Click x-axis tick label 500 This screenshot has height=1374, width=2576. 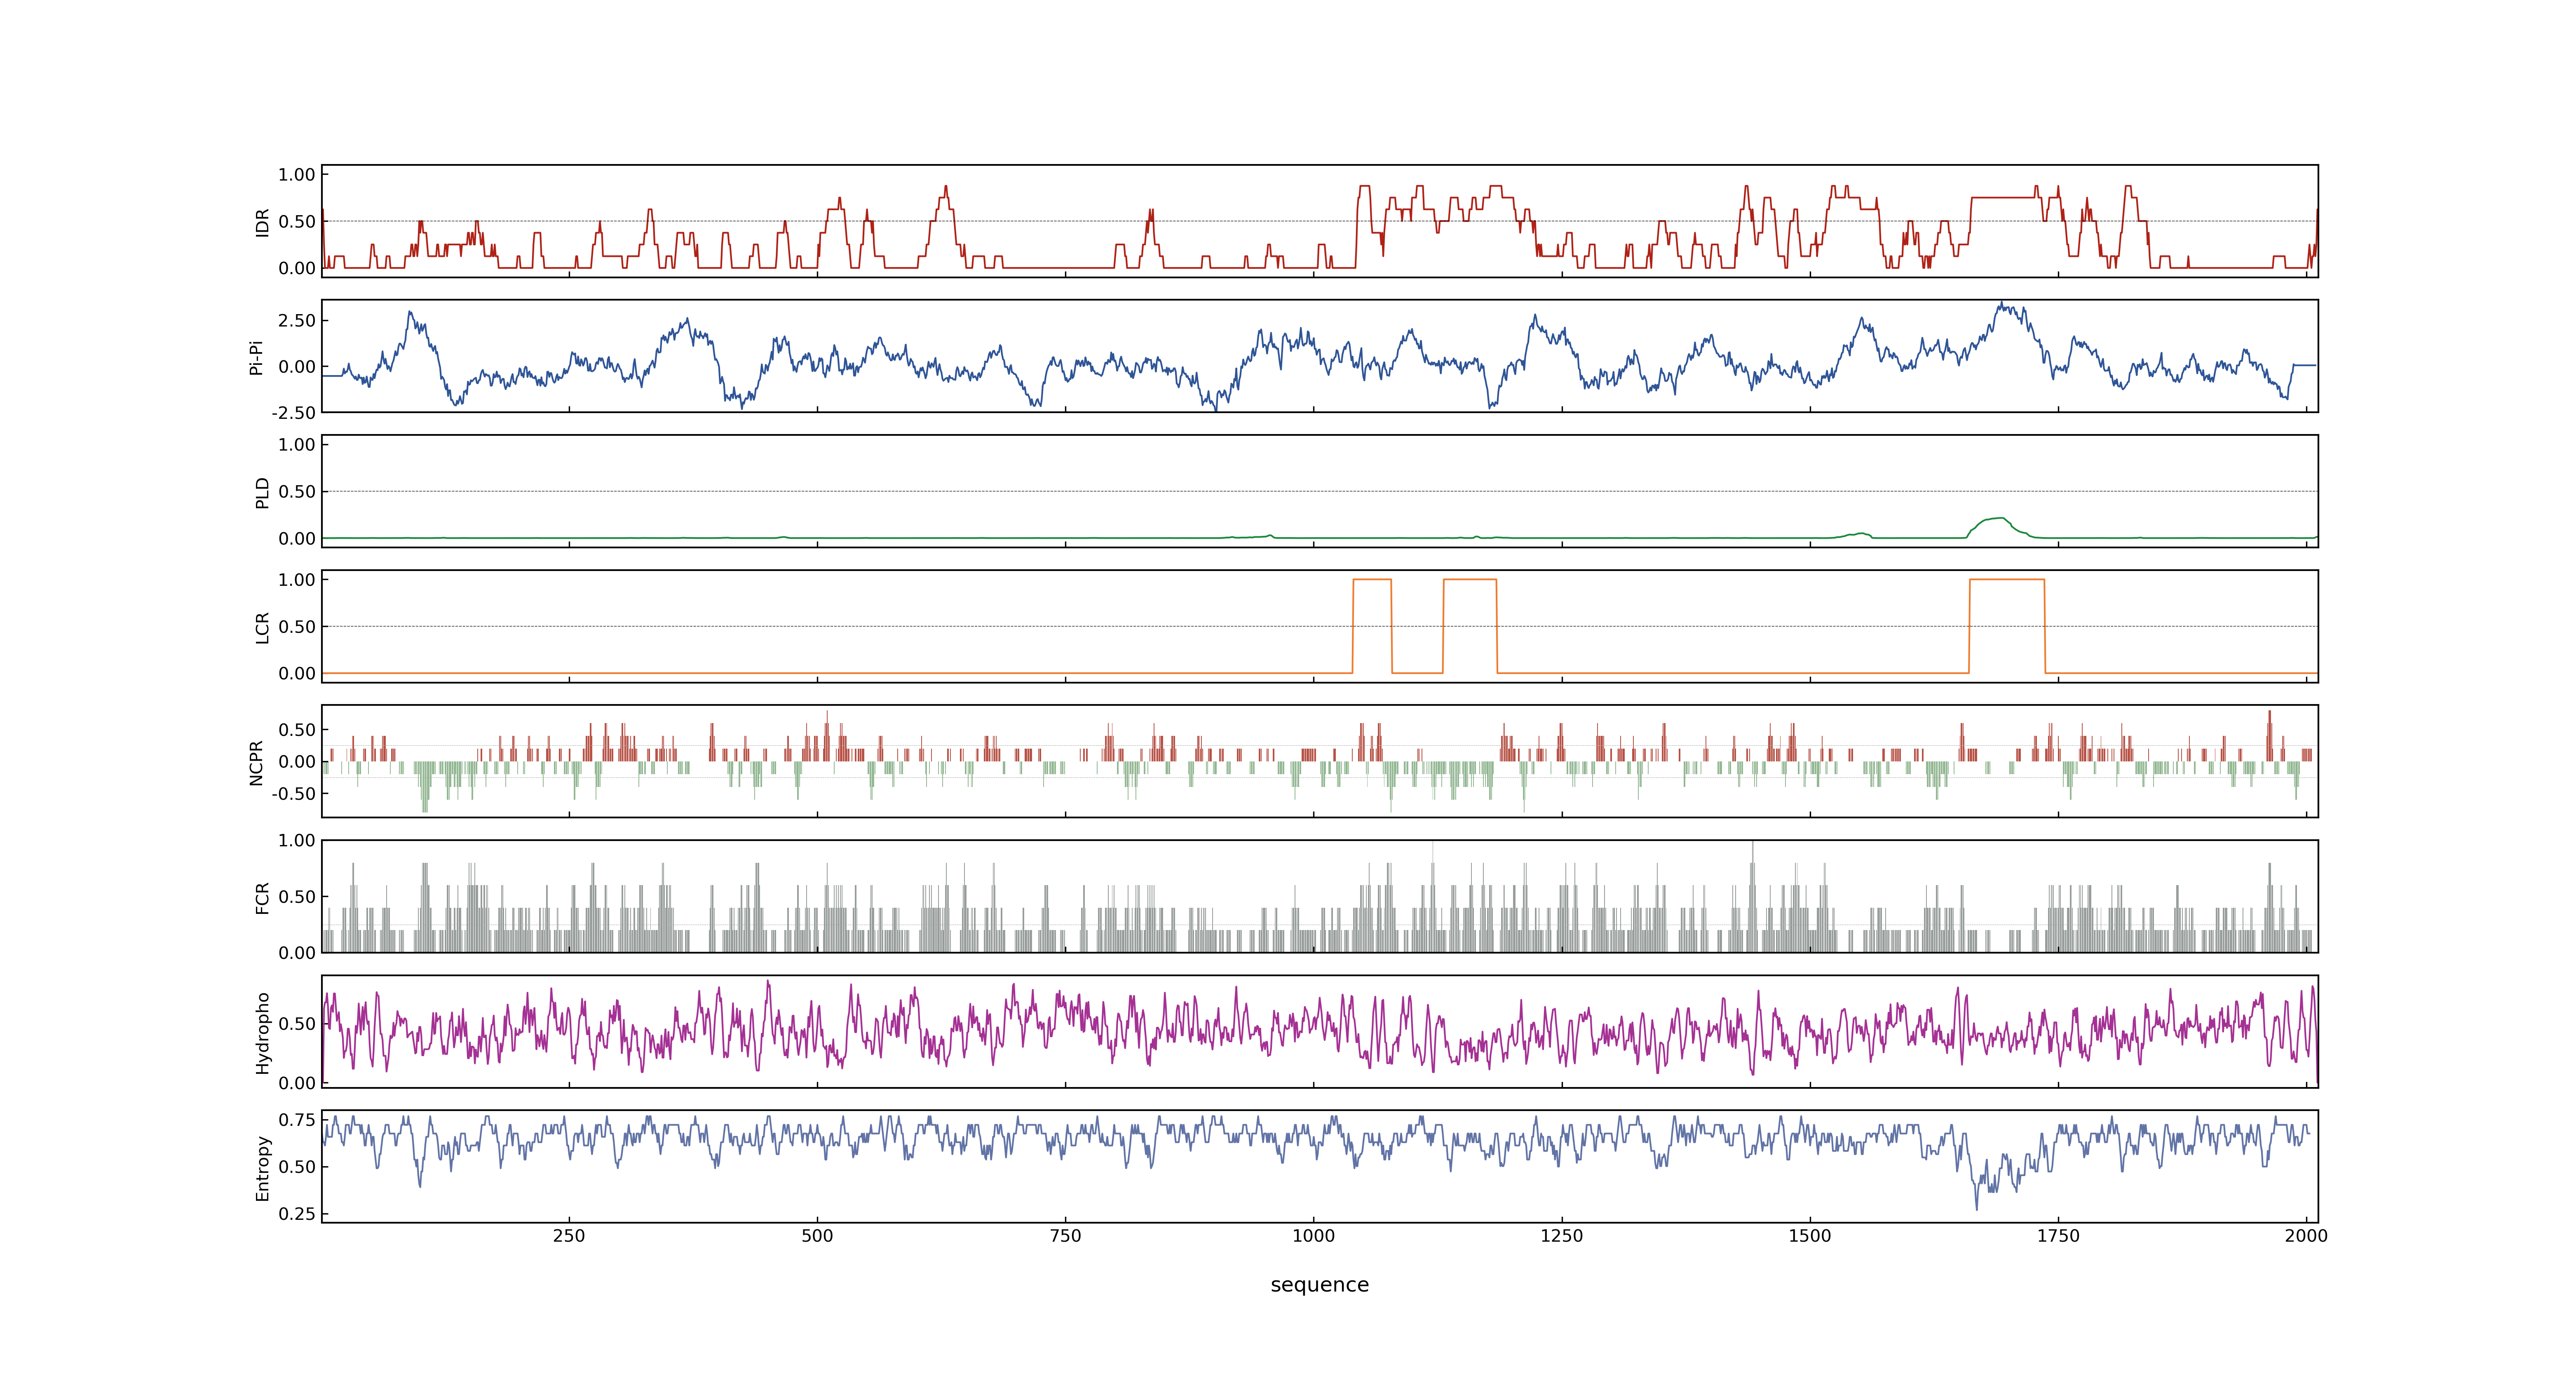[x=817, y=1236]
